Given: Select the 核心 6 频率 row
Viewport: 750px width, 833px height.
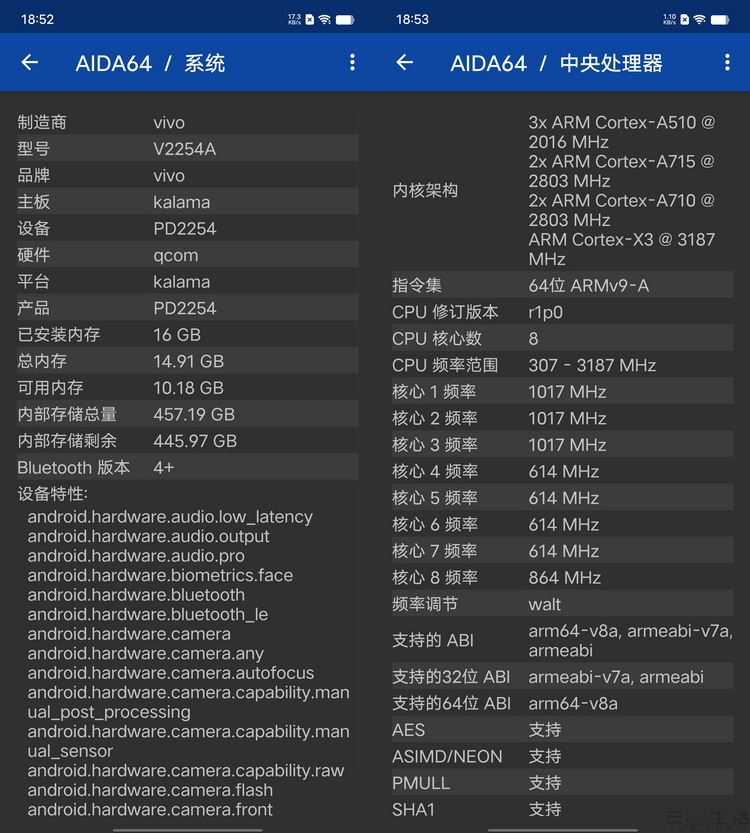Looking at the screenshot, I should [x=562, y=524].
